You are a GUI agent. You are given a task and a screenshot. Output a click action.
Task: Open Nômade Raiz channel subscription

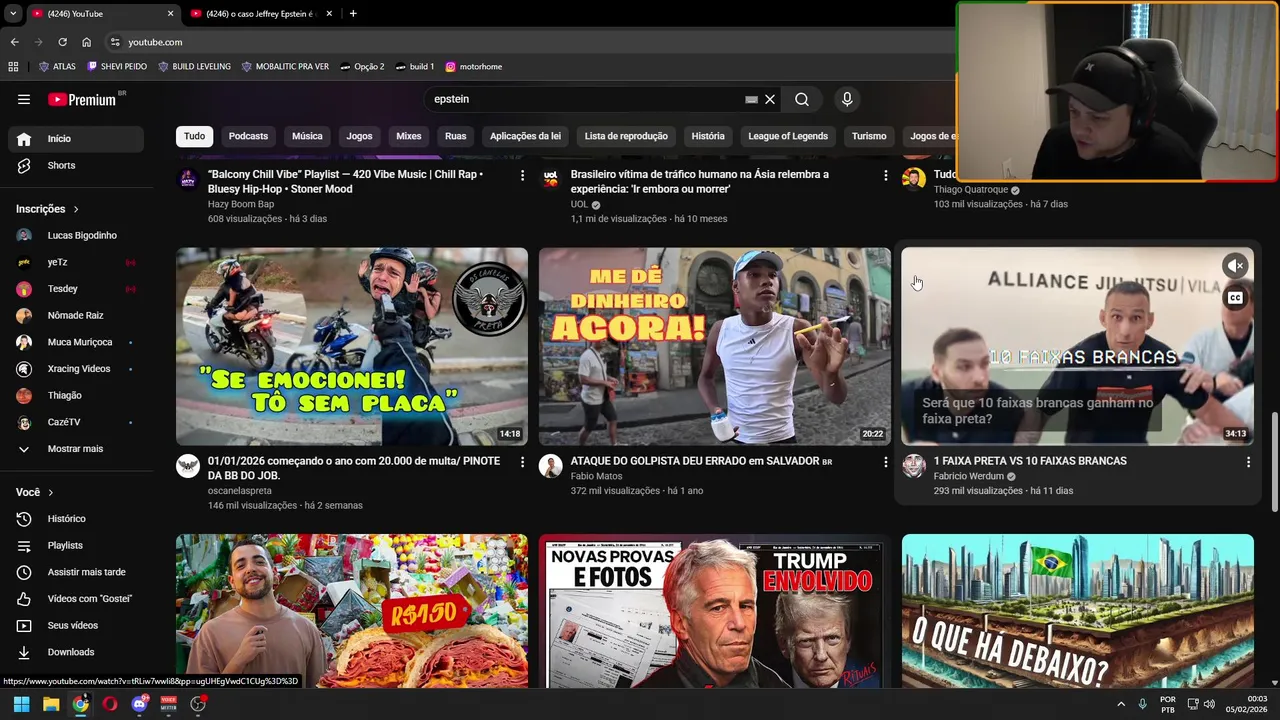coord(76,315)
